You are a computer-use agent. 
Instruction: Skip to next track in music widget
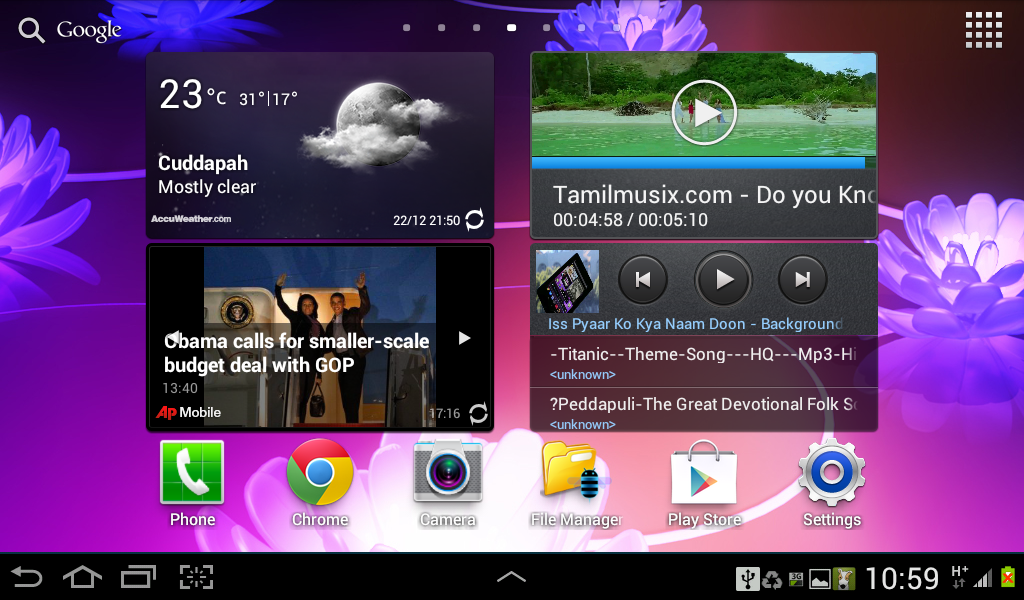(x=803, y=279)
